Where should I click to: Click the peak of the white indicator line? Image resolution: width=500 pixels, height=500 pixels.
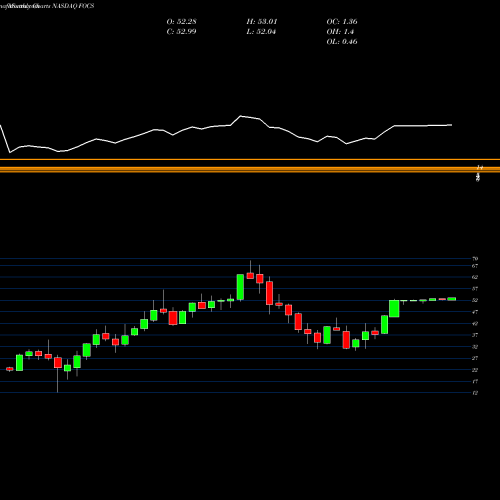241,116
